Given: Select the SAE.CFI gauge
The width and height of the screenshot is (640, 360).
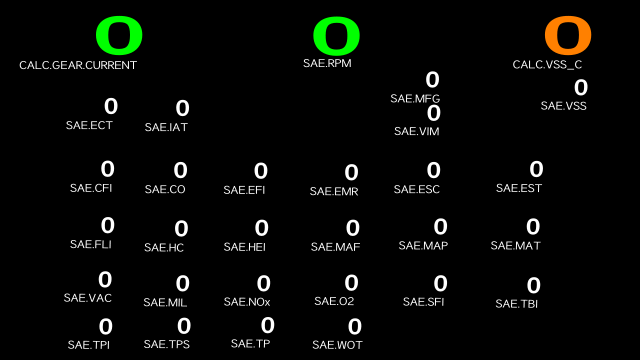Looking at the screenshot, I should point(107,169).
